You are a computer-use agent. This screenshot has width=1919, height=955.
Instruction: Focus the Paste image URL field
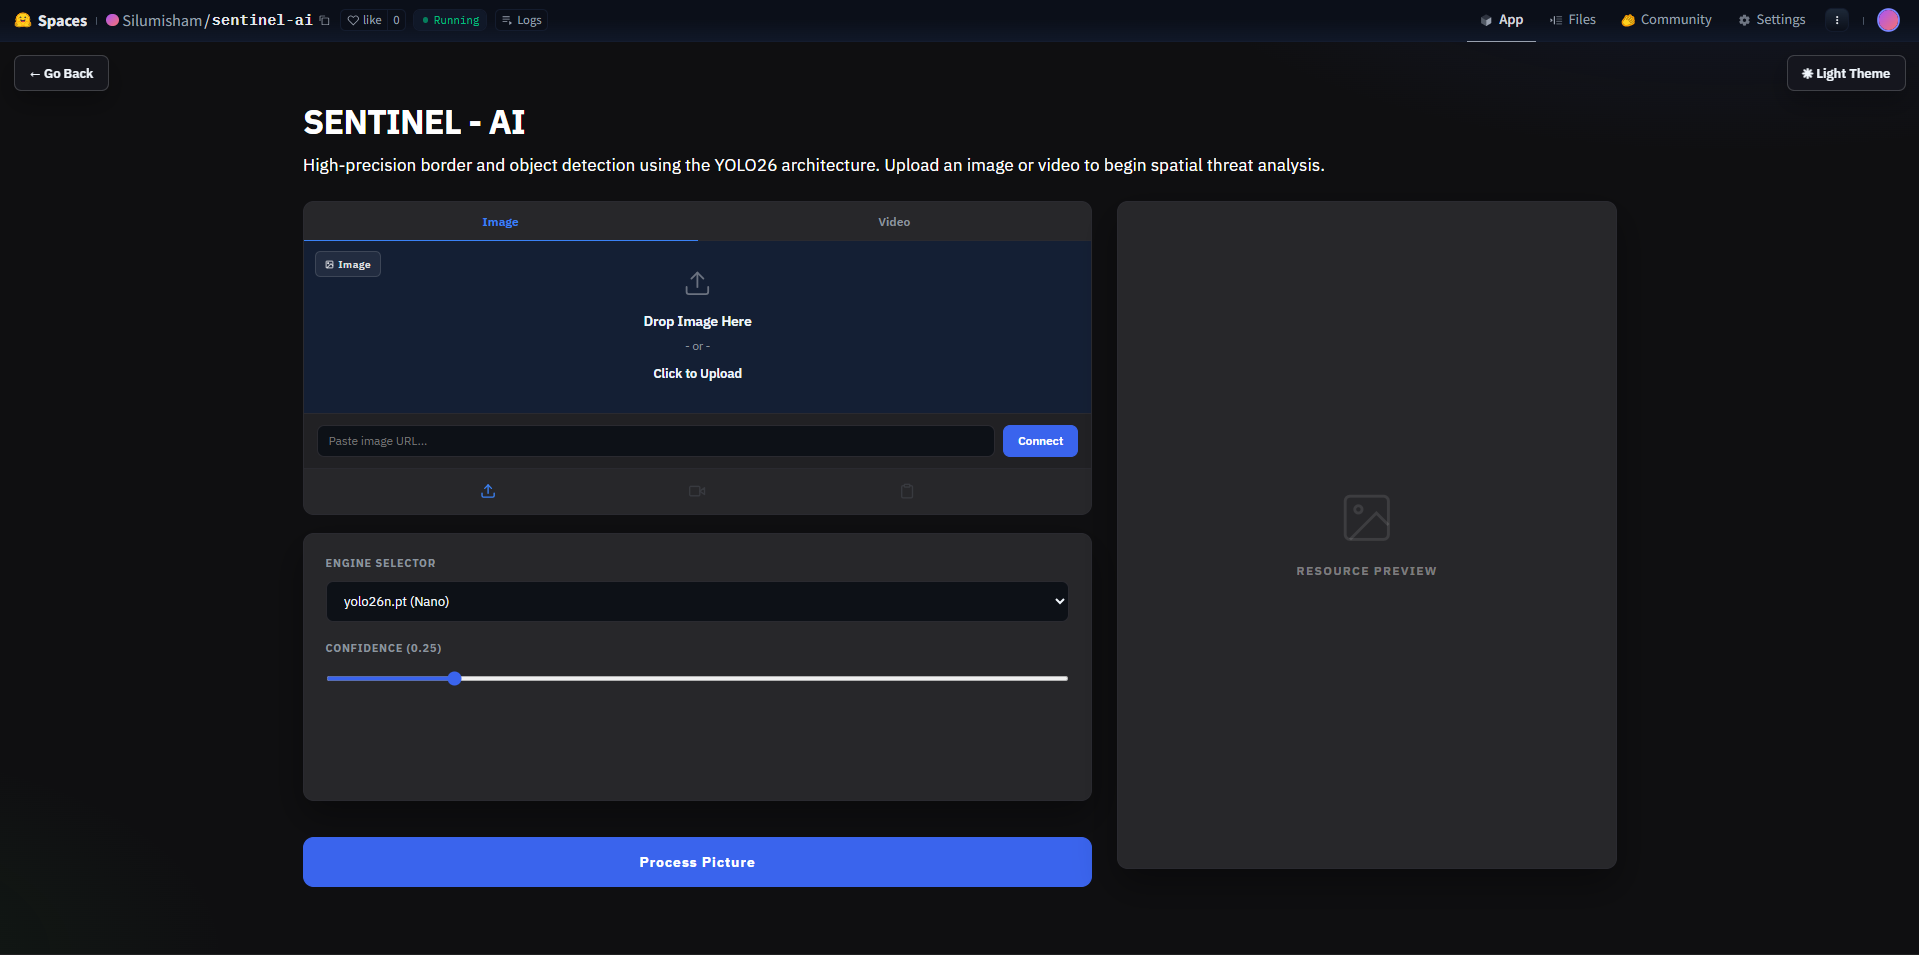(656, 441)
